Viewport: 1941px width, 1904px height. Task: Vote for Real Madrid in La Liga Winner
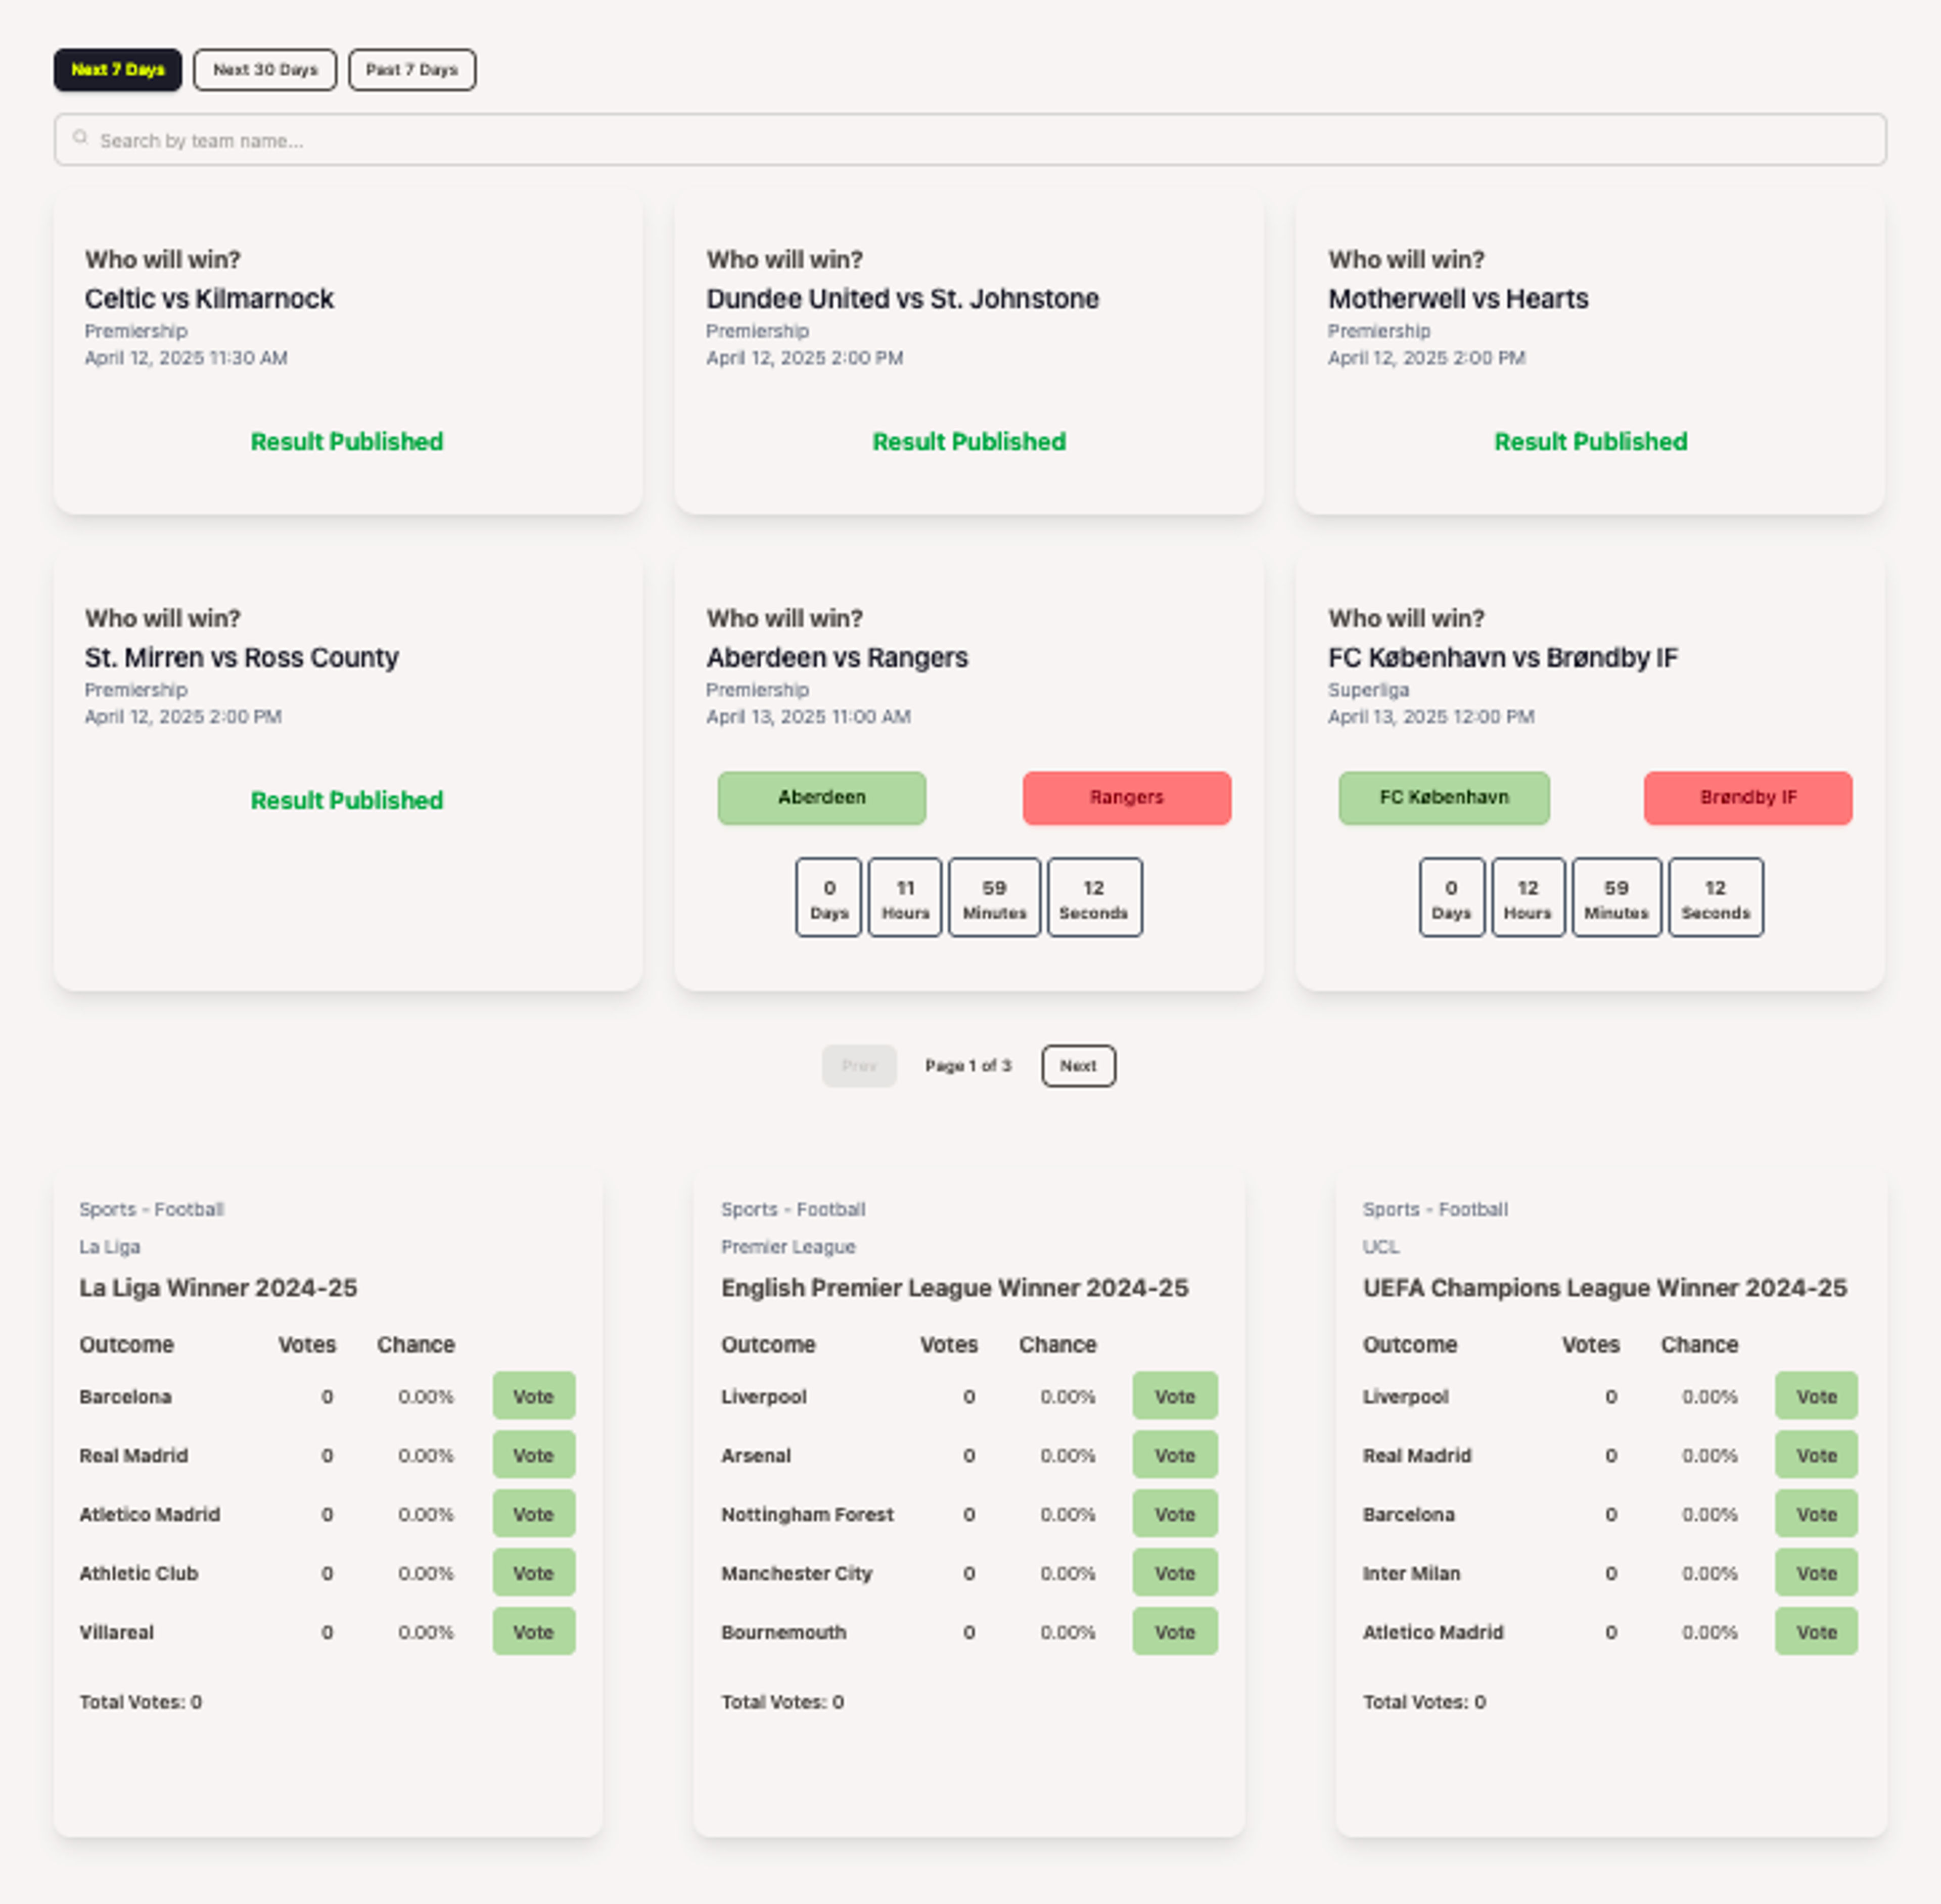[534, 1455]
